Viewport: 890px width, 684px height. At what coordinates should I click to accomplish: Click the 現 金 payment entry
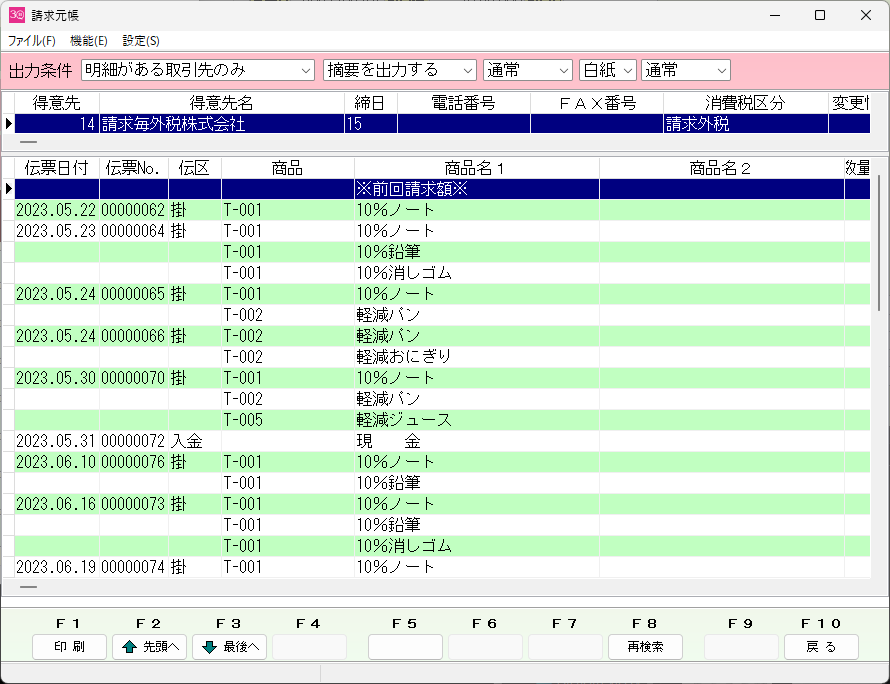tap(477, 441)
